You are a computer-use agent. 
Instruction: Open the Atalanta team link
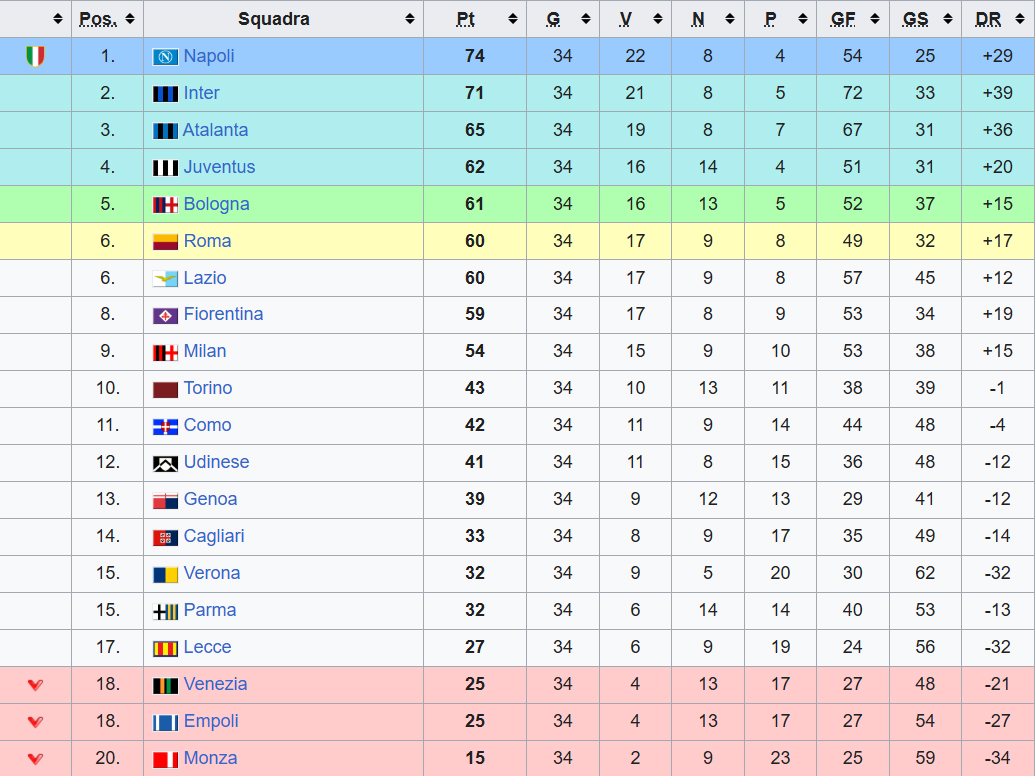click(215, 130)
